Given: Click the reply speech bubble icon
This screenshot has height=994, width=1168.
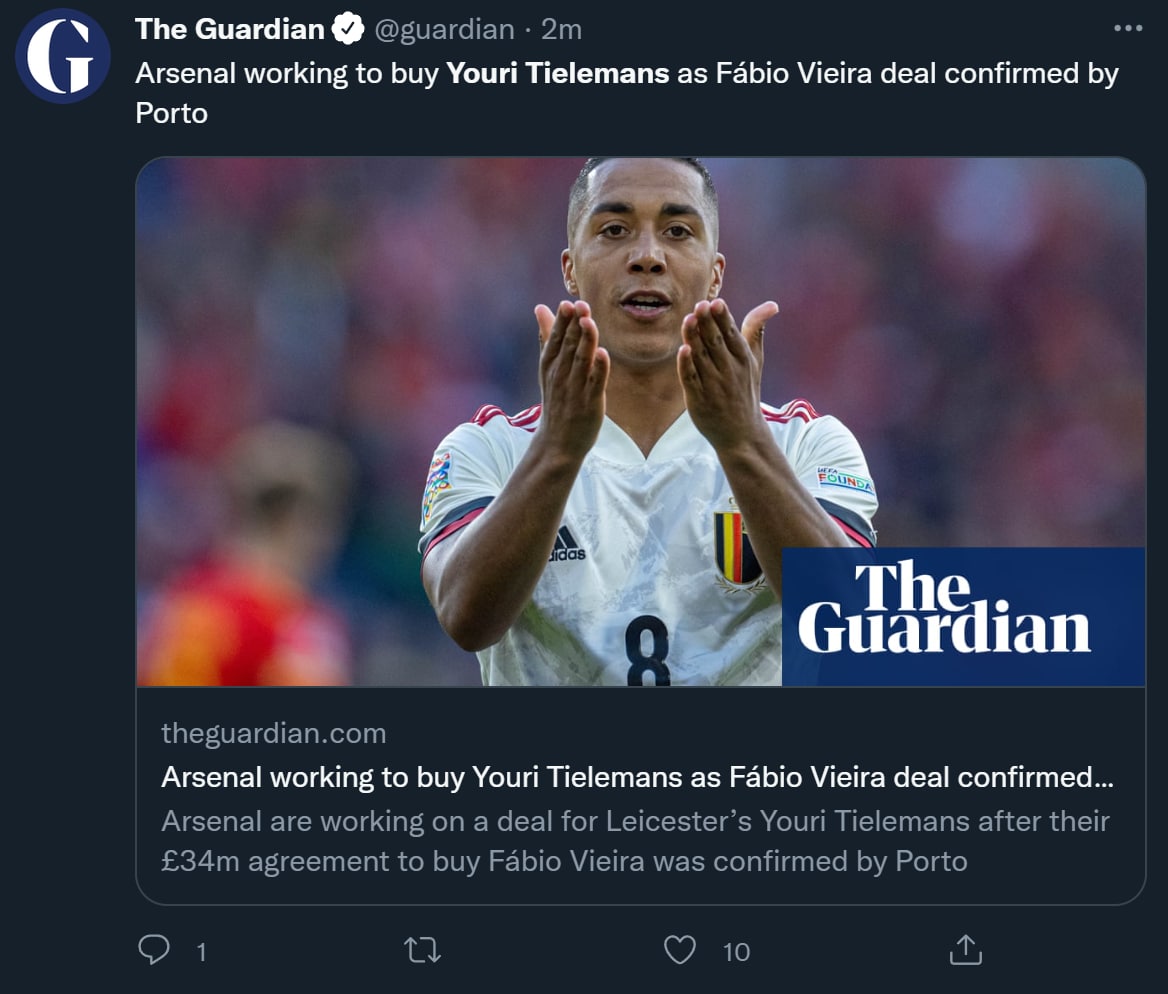Looking at the screenshot, I should click(x=153, y=949).
